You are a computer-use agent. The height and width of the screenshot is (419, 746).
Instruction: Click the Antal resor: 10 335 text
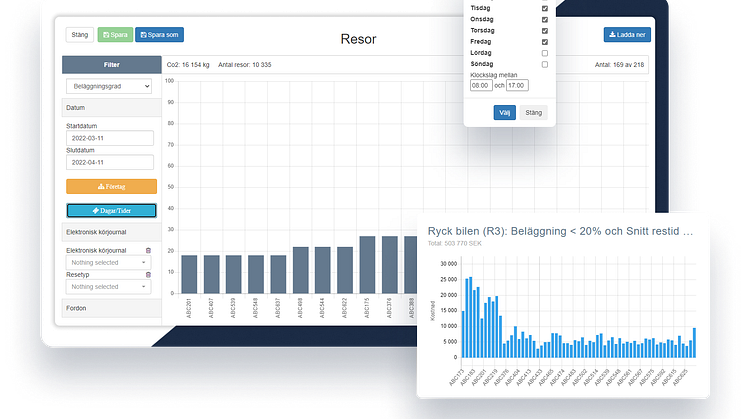(245, 65)
